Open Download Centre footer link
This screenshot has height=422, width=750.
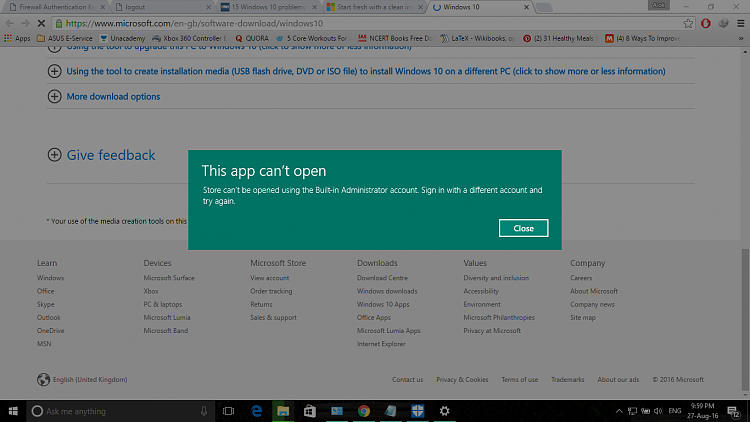point(382,278)
